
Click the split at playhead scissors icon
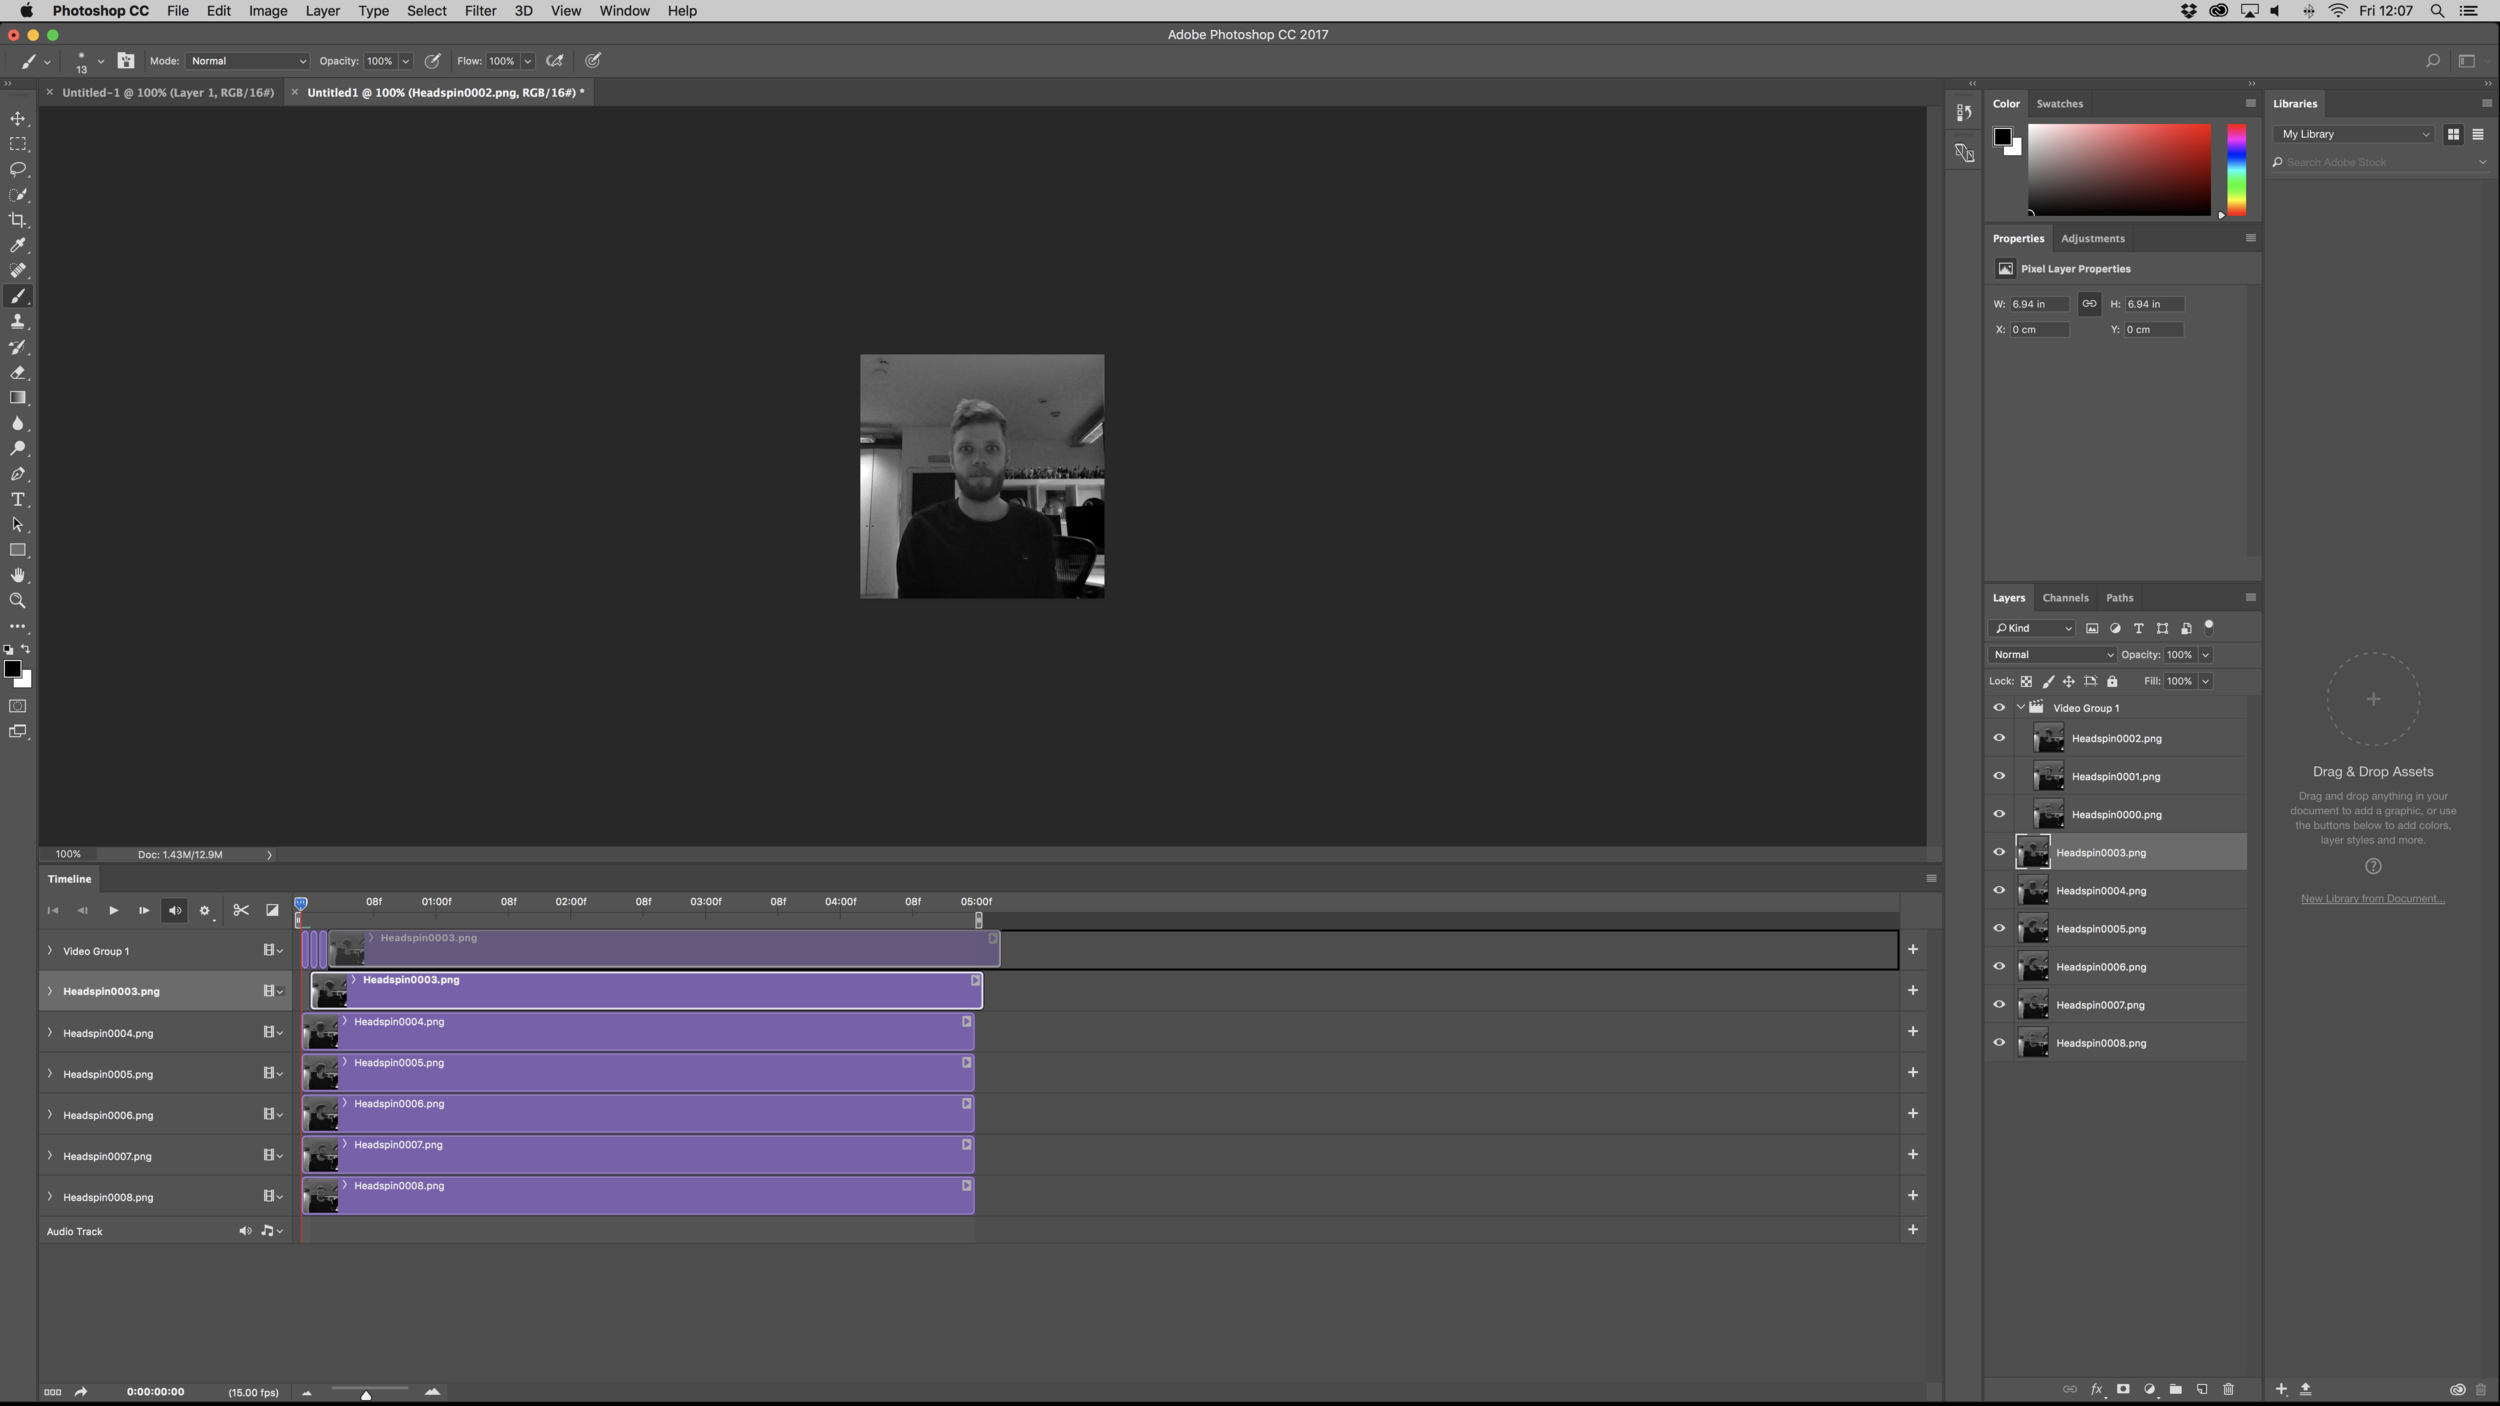click(241, 910)
